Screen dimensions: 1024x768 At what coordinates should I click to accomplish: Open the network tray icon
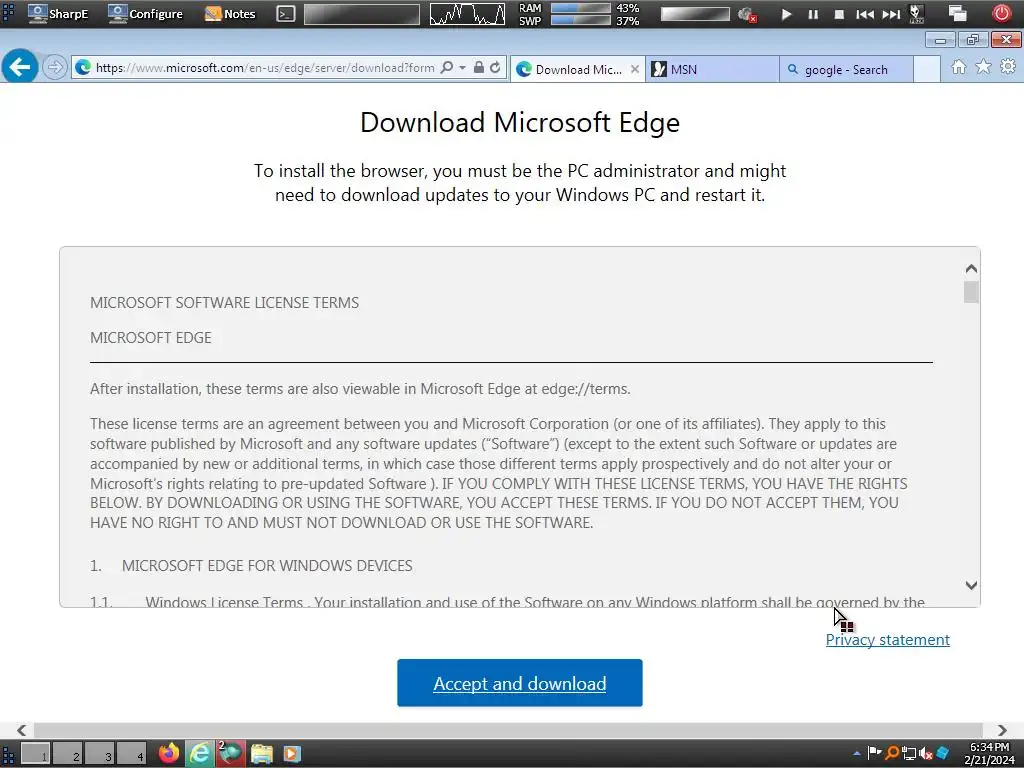point(909,754)
